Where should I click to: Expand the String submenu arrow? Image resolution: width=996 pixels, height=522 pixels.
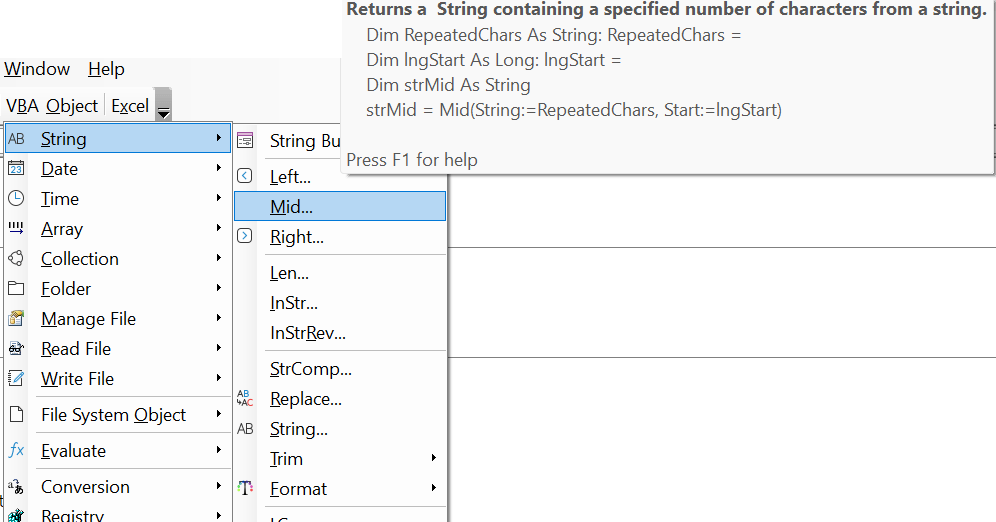click(219, 138)
